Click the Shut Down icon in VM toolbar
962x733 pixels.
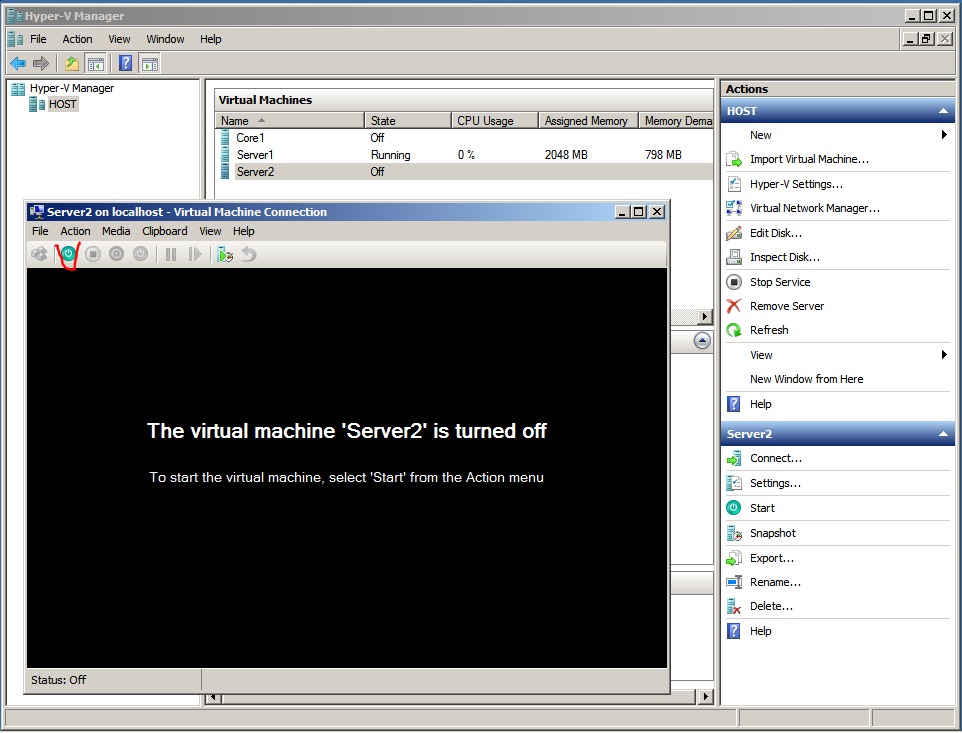click(x=117, y=254)
